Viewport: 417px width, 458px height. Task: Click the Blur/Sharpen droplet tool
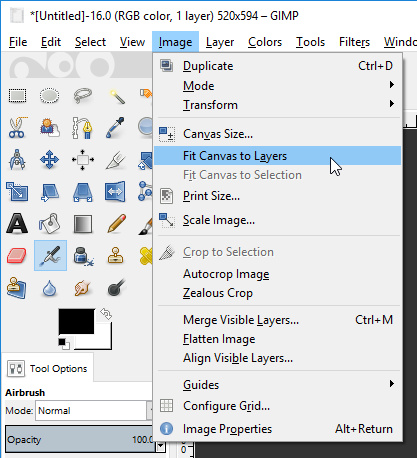[49, 288]
